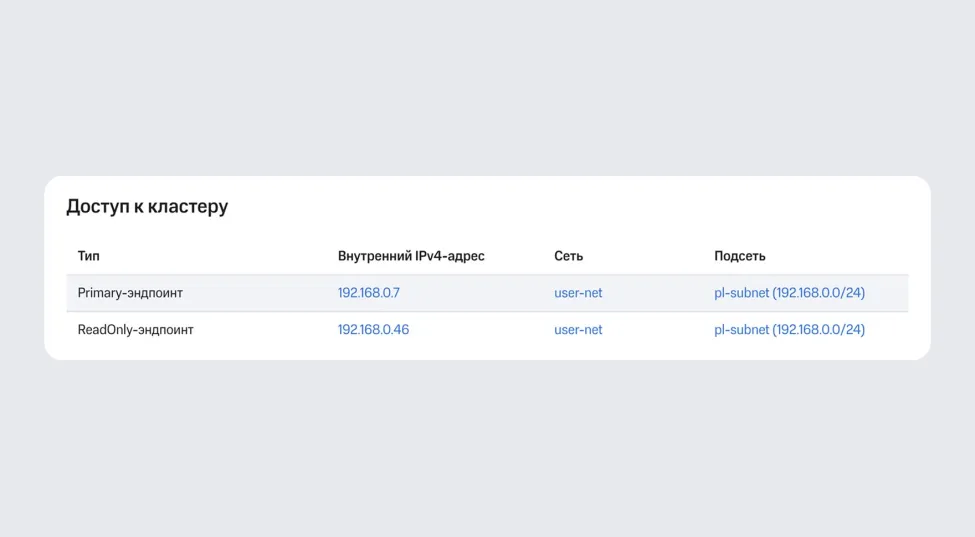Click the (192.168.0.0/24) text in ReadOnly row
975x537 pixels.
point(819,329)
